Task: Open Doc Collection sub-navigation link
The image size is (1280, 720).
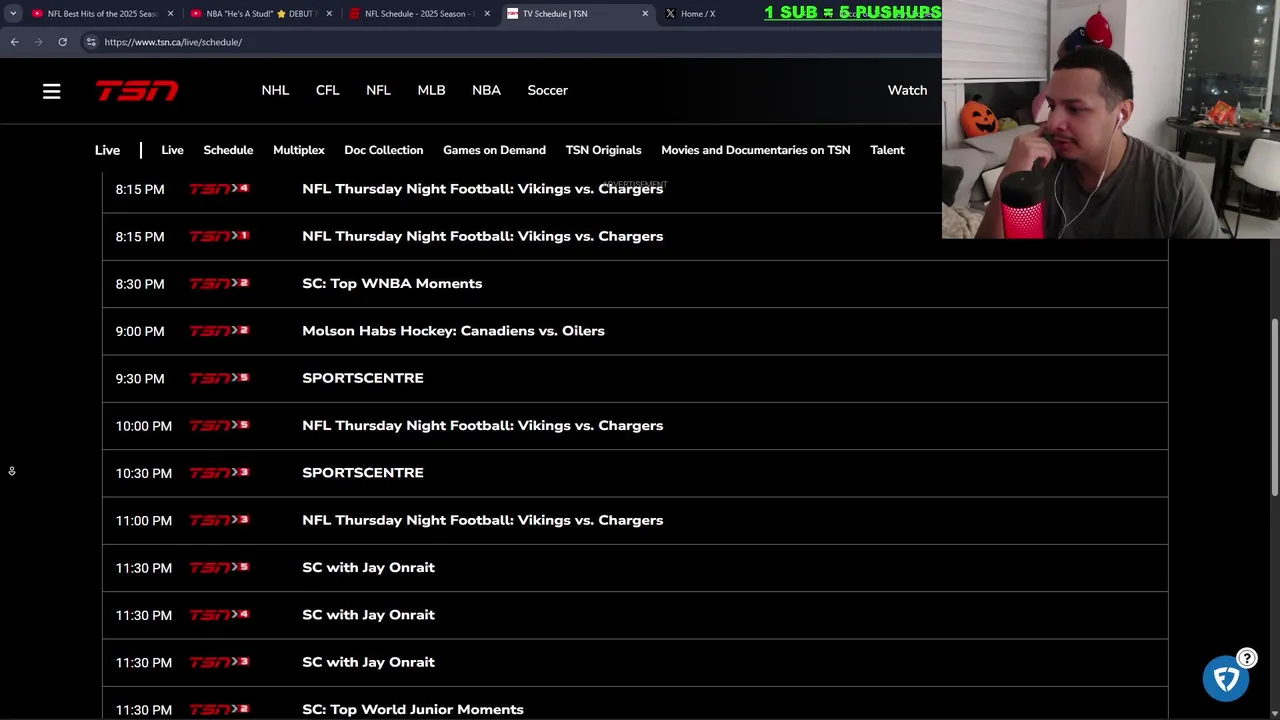Action: pyautogui.click(x=384, y=150)
